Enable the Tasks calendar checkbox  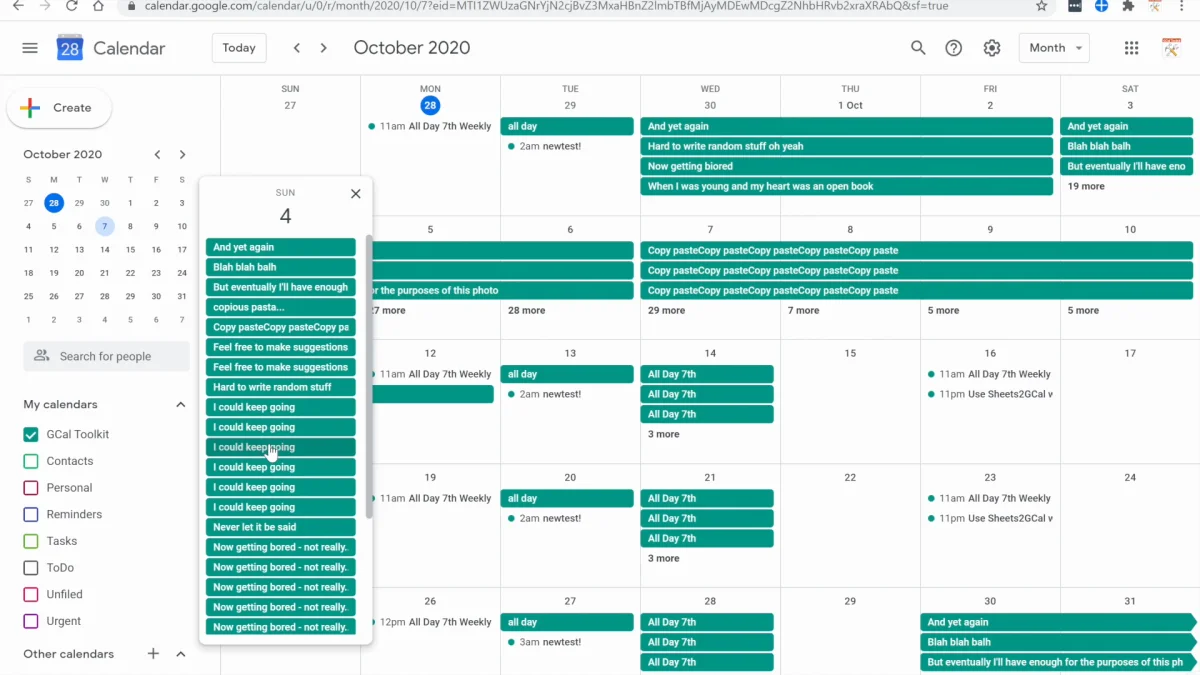pos(31,541)
